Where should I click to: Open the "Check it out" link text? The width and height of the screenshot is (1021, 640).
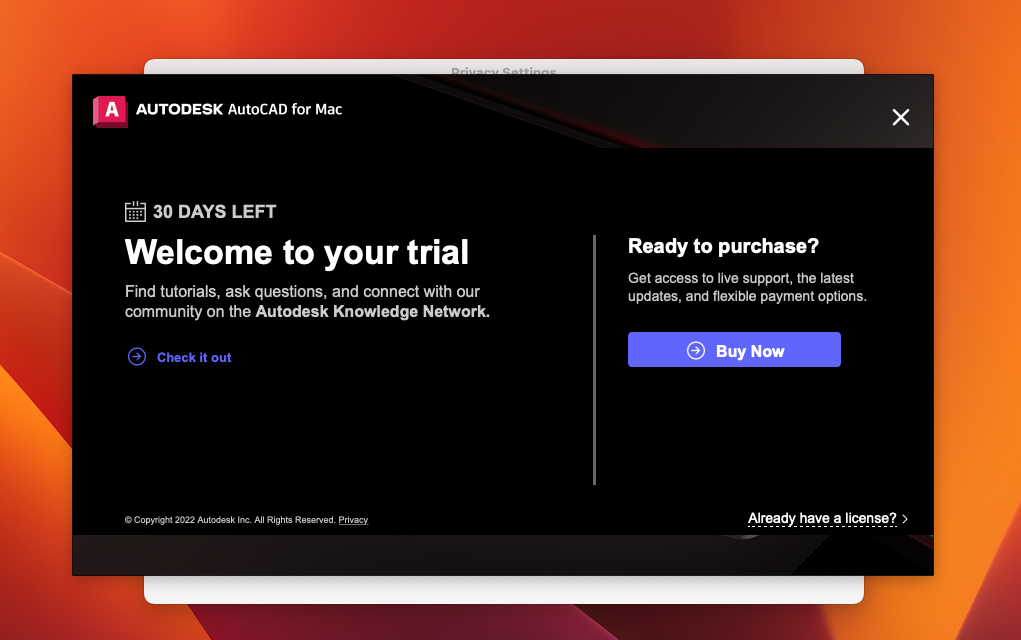194,357
